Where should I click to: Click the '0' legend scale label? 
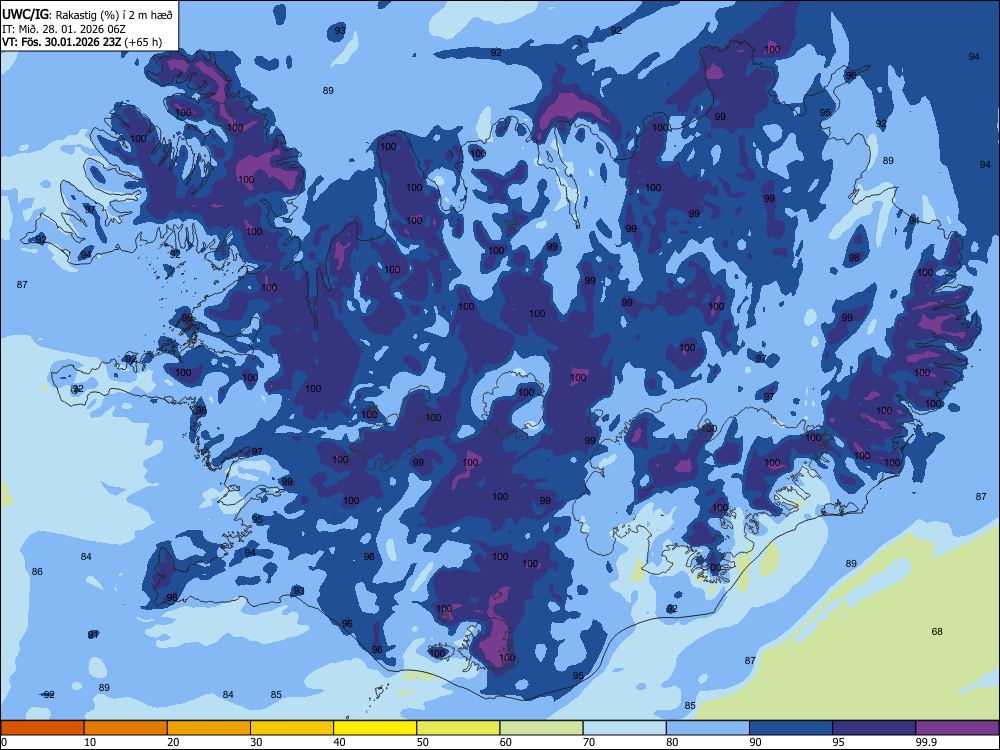pyautogui.click(x=4, y=742)
